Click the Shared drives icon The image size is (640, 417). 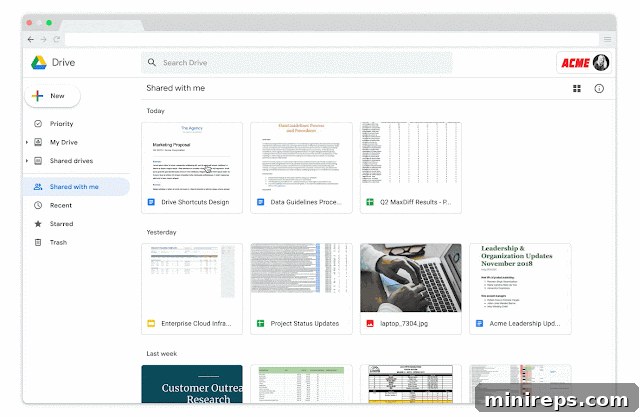point(38,161)
